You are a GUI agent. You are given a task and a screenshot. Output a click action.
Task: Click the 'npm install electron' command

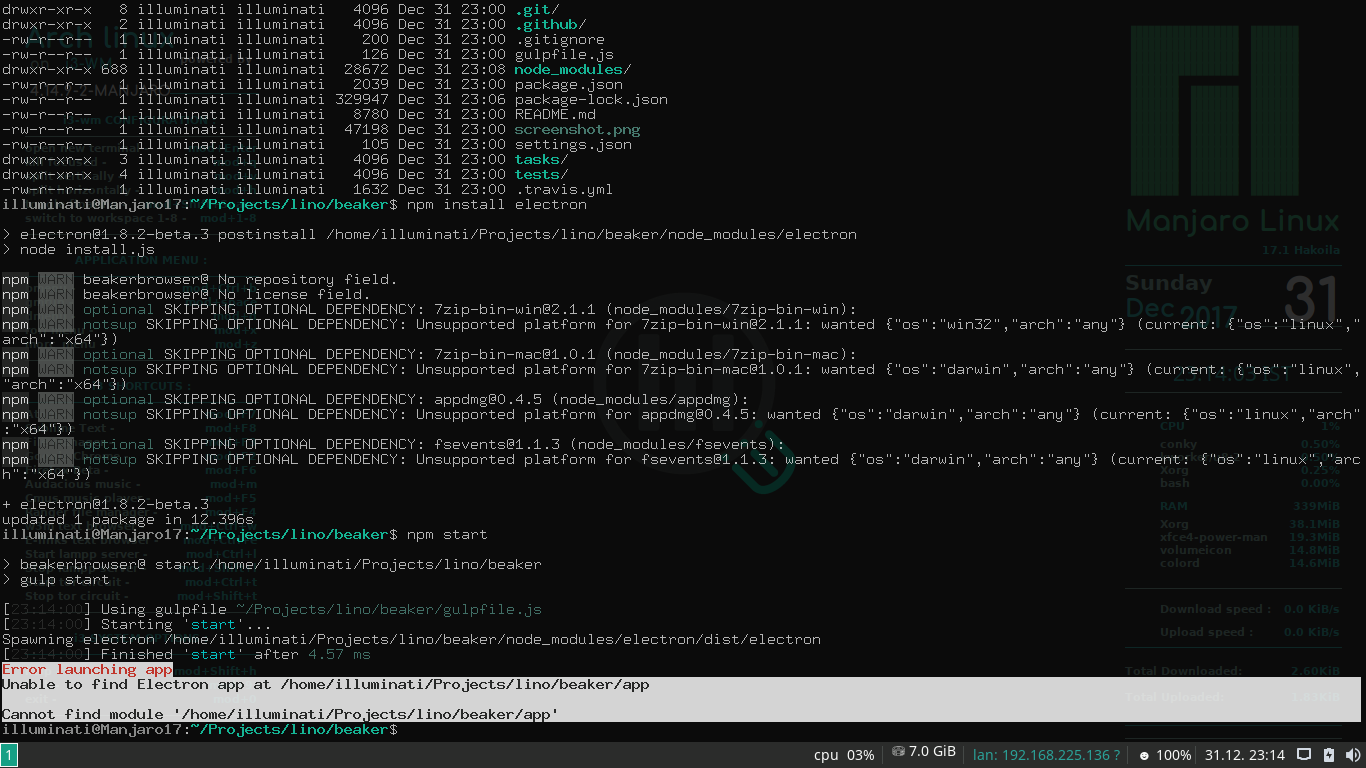pos(496,204)
